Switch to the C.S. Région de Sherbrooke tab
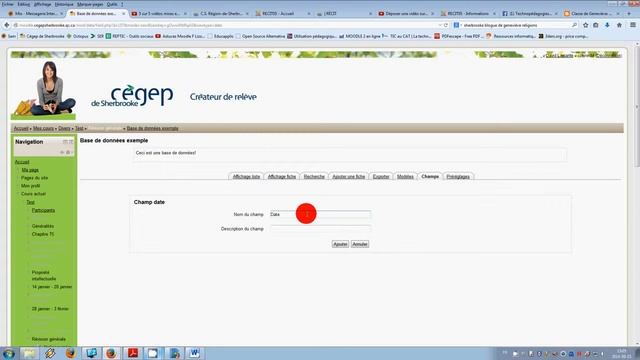The image size is (640, 360). click(x=221, y=13)
